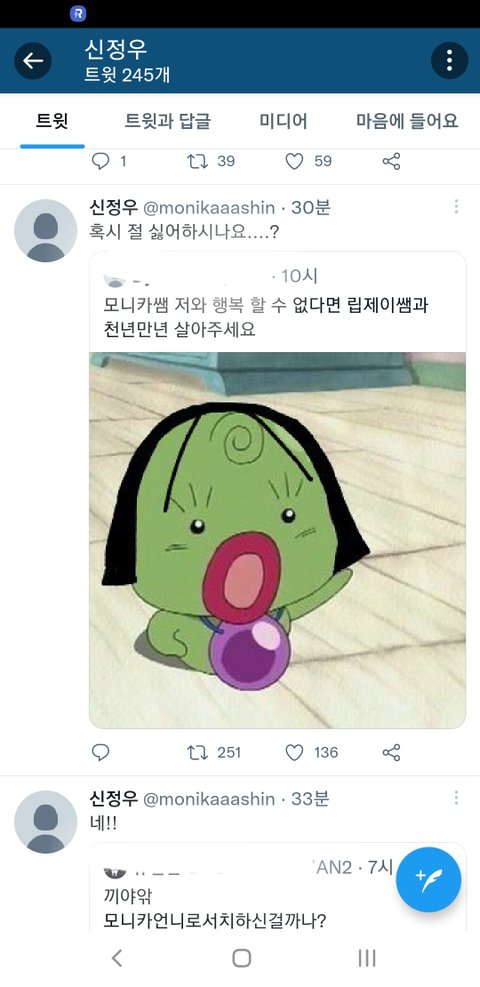Tap the back arrow in header
Viewport: 480px width, 987px height.
(x=33, y=60)
